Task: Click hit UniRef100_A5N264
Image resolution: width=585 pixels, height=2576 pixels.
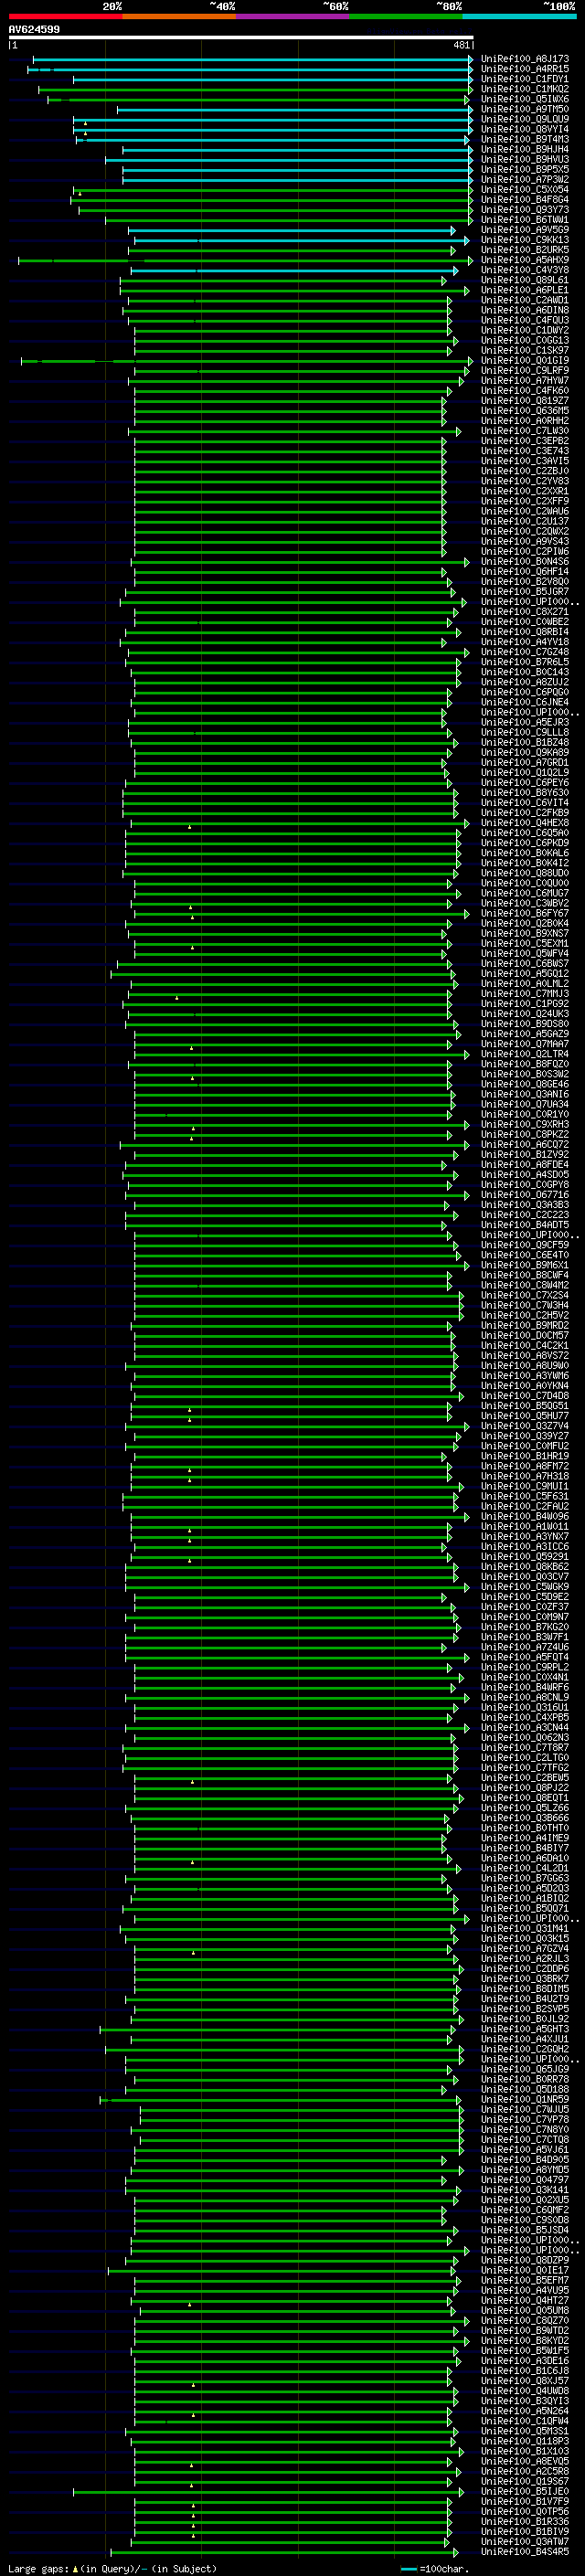Action: click(525, 2411)
